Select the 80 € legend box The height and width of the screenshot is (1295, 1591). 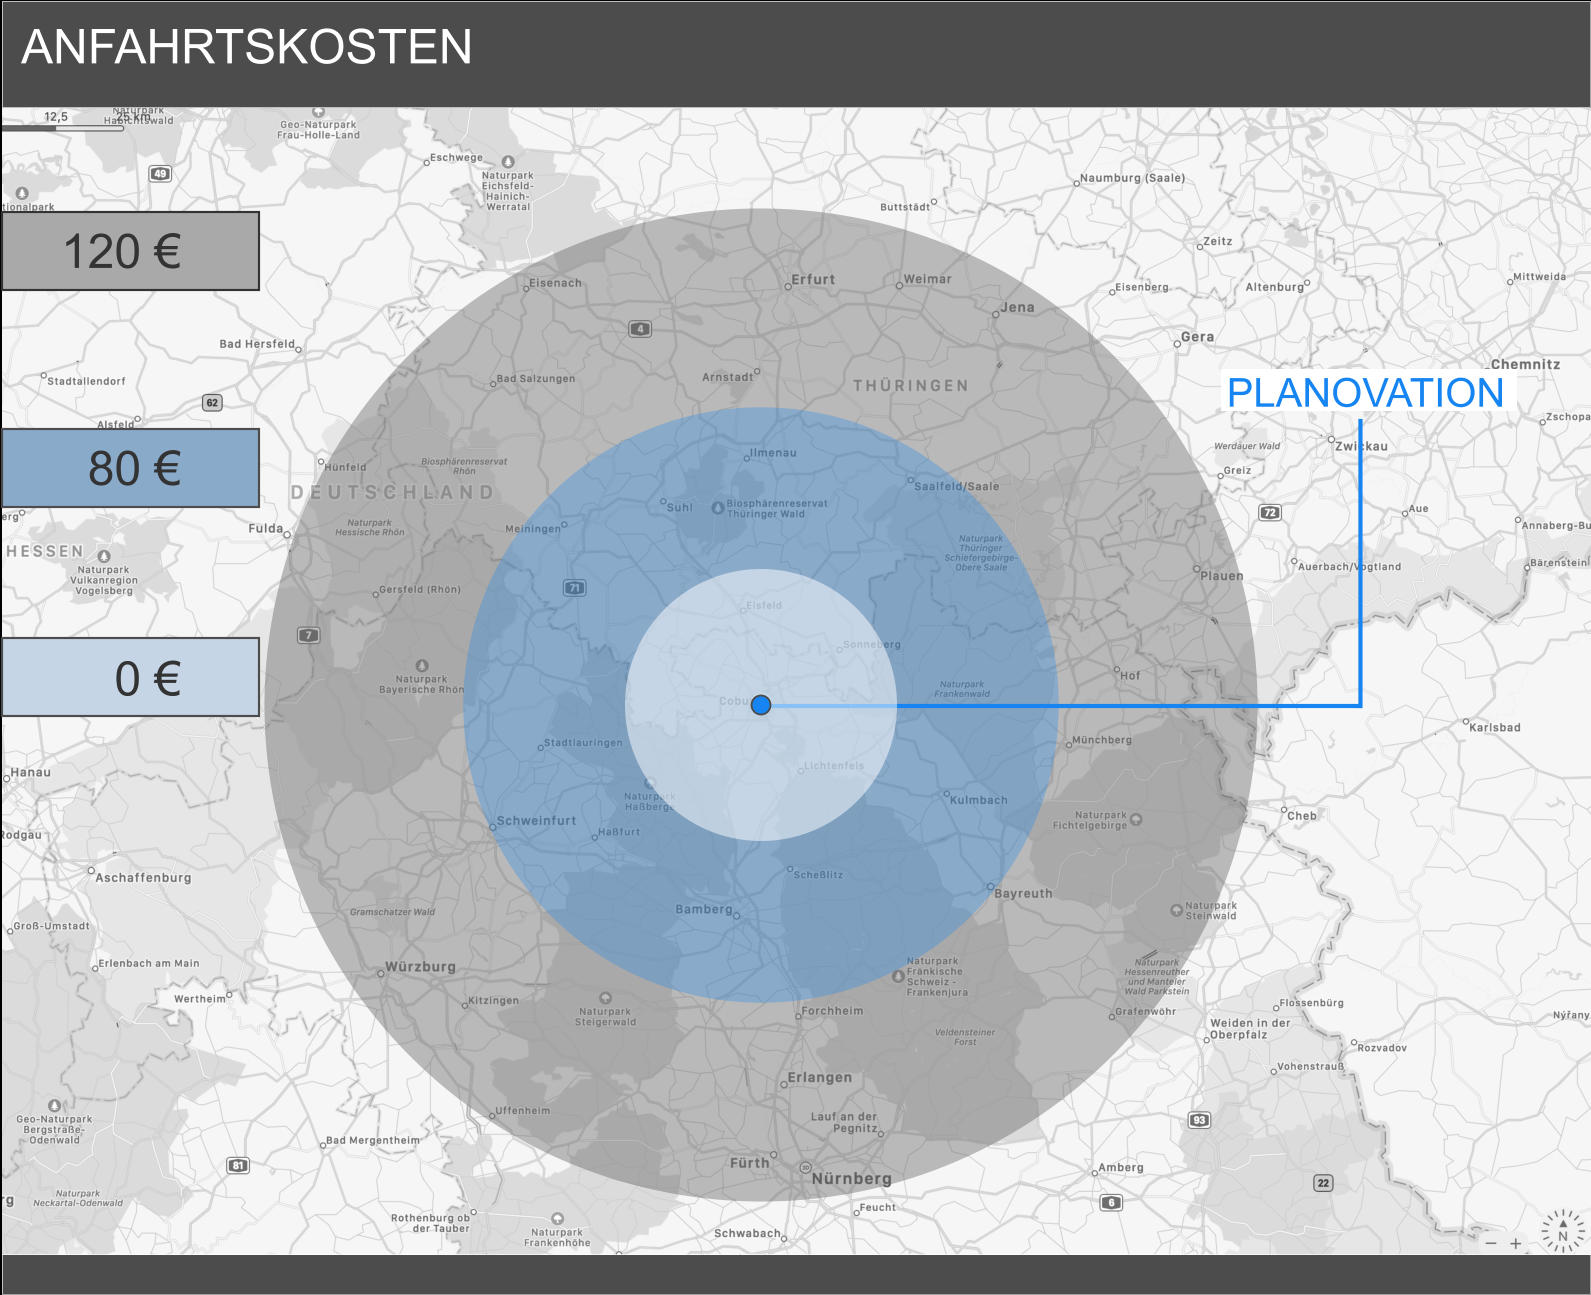coord(130,468)
